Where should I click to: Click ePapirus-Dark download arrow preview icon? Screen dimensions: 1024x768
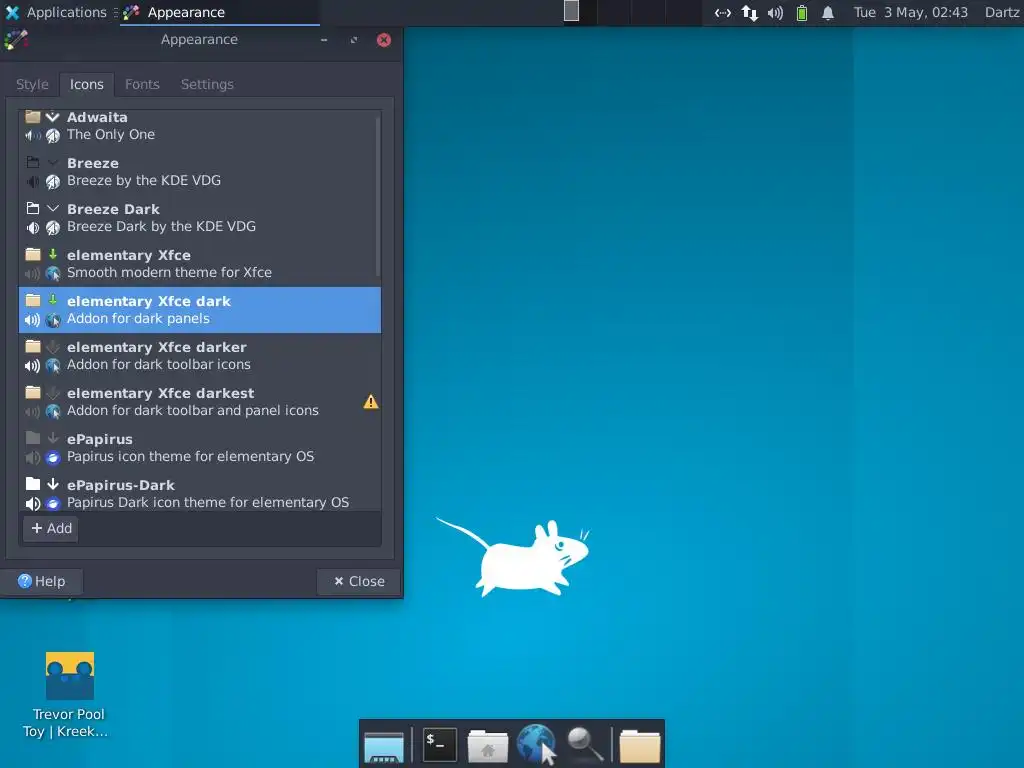tap(53, 485)
